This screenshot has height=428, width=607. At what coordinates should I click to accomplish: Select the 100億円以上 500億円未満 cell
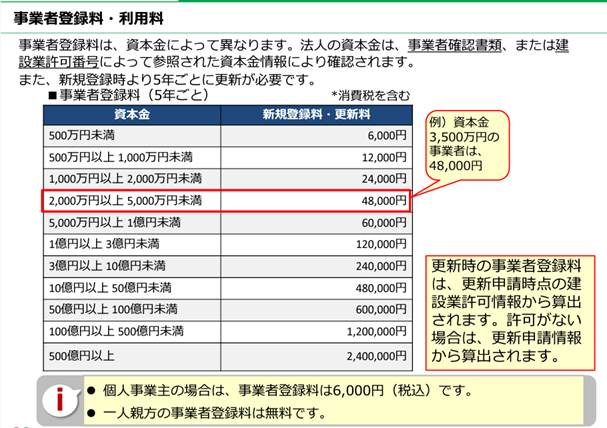point(132,331)
